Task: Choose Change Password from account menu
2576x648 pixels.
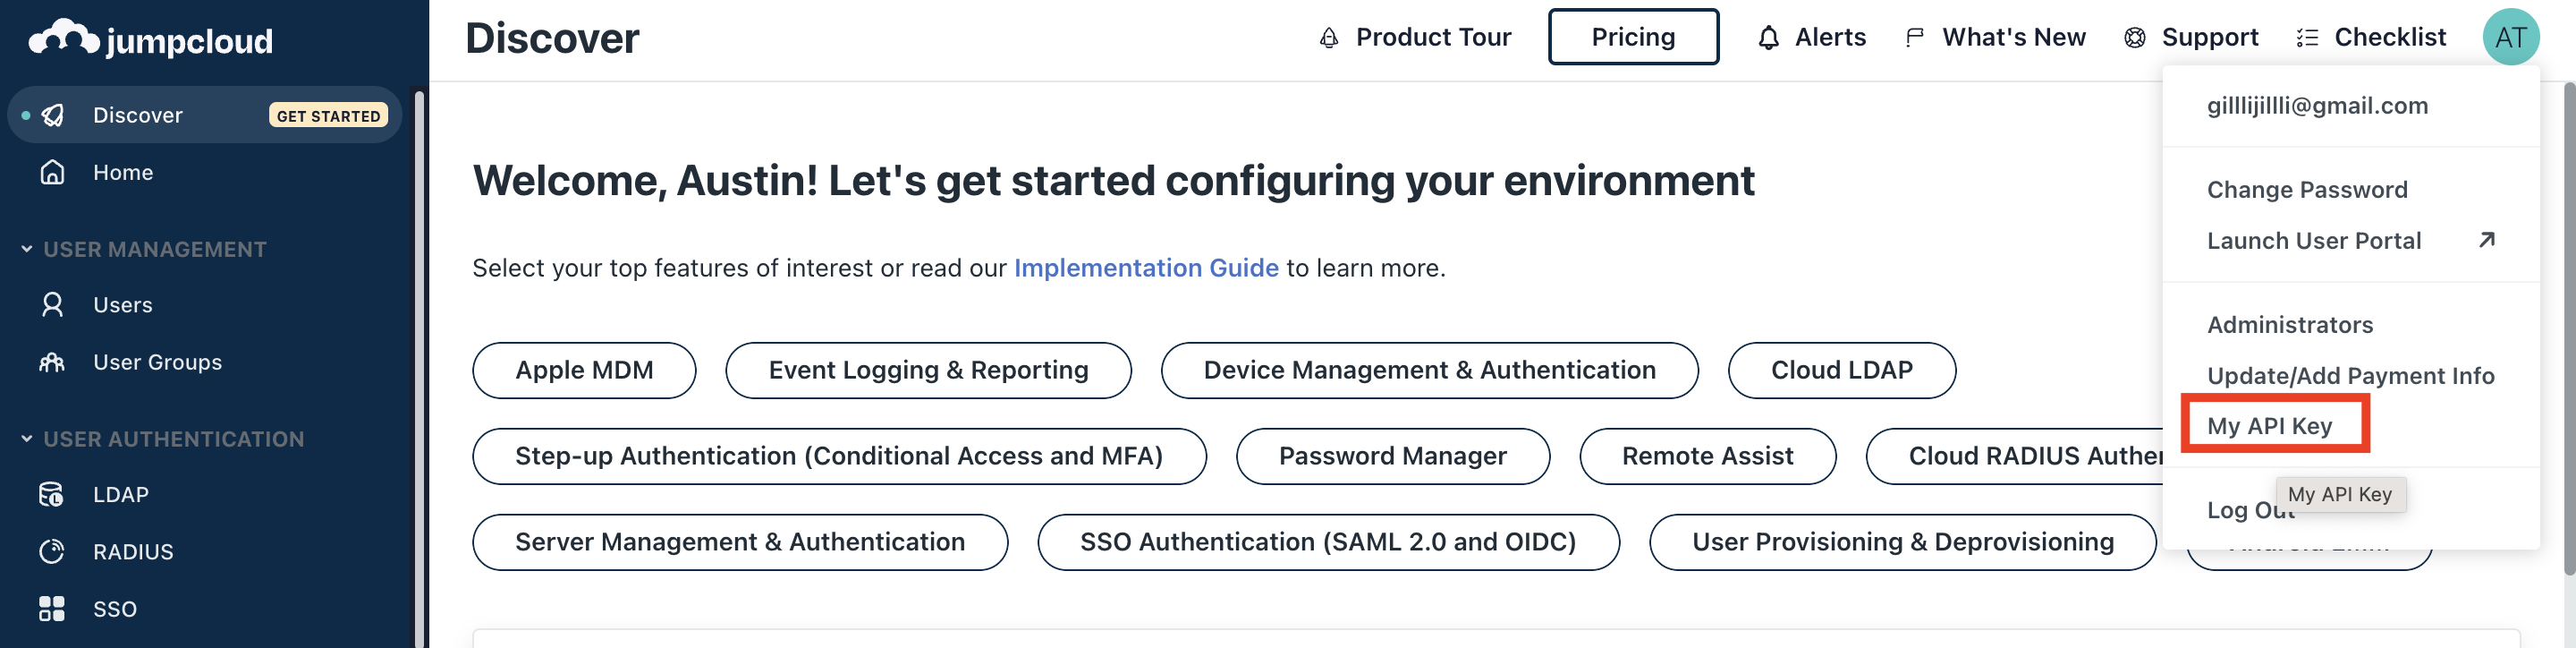Action: click(x=2306, y=189)
